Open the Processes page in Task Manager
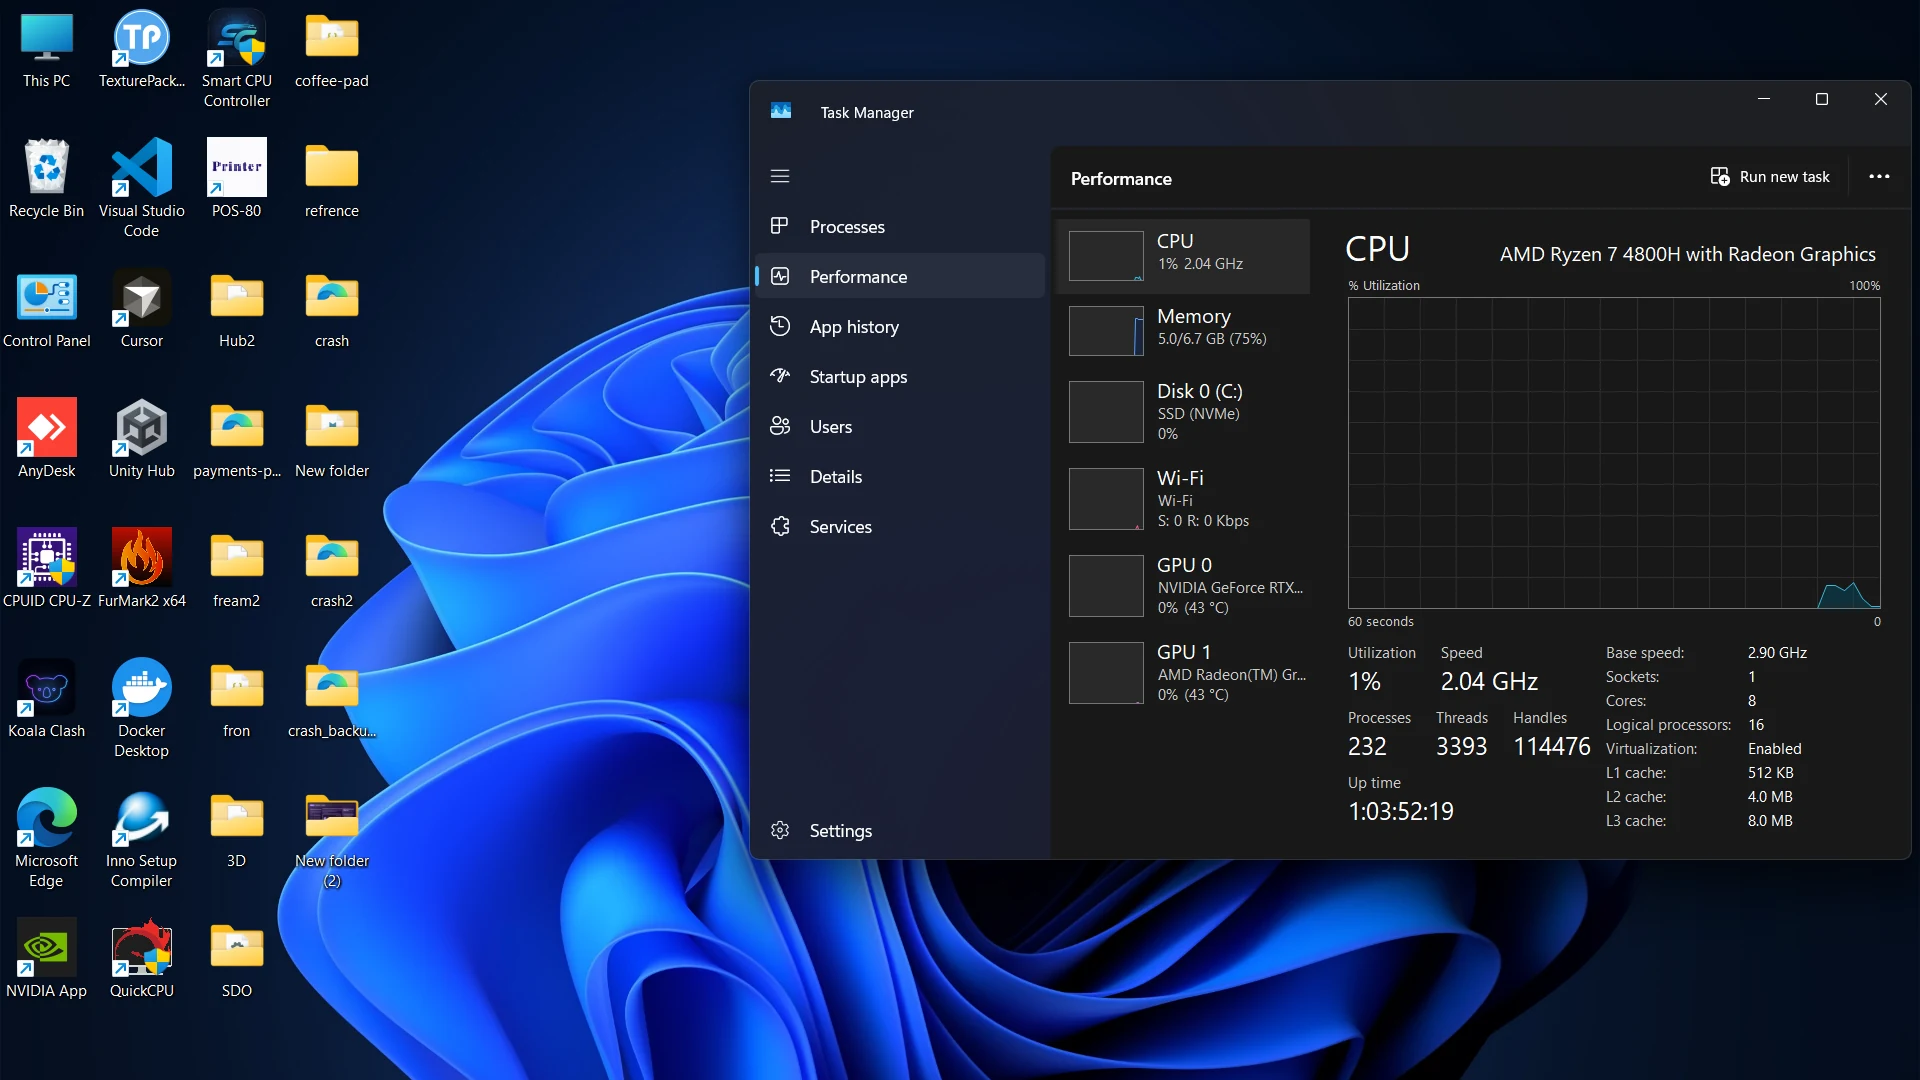Viewport: 1920px width, 1080px height. coord(900,226)
